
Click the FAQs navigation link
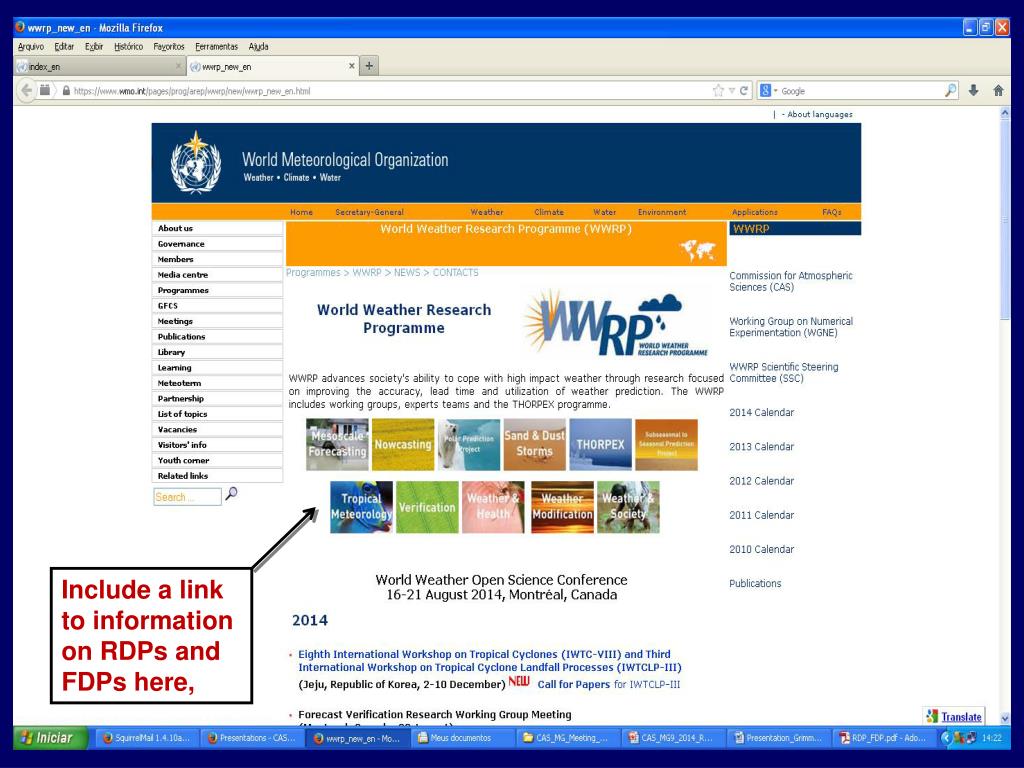tap(831, 212)
